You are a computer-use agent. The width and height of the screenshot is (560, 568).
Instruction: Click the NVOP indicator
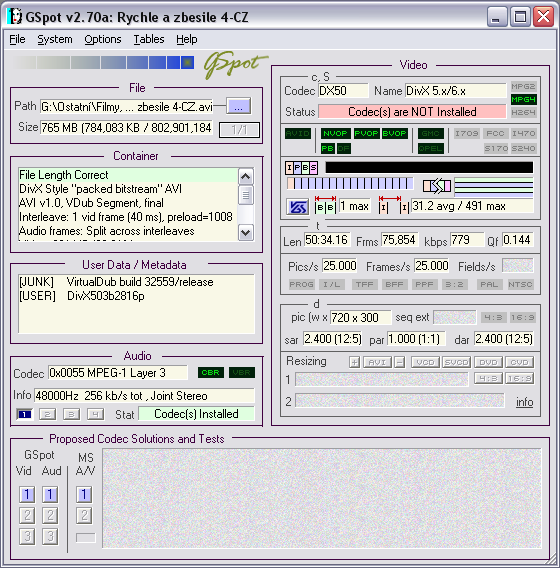pos(335,133)
